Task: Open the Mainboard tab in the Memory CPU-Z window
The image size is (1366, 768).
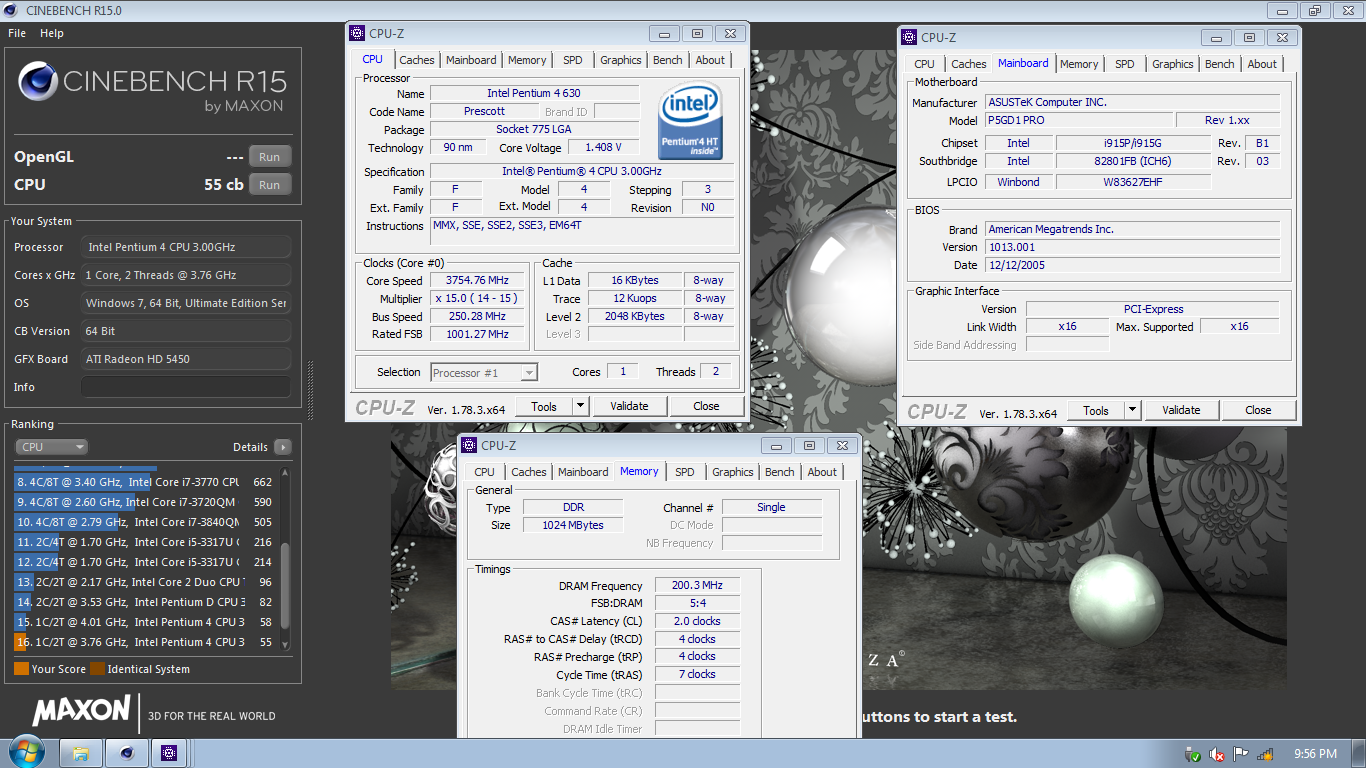Action: click(583, 472)
